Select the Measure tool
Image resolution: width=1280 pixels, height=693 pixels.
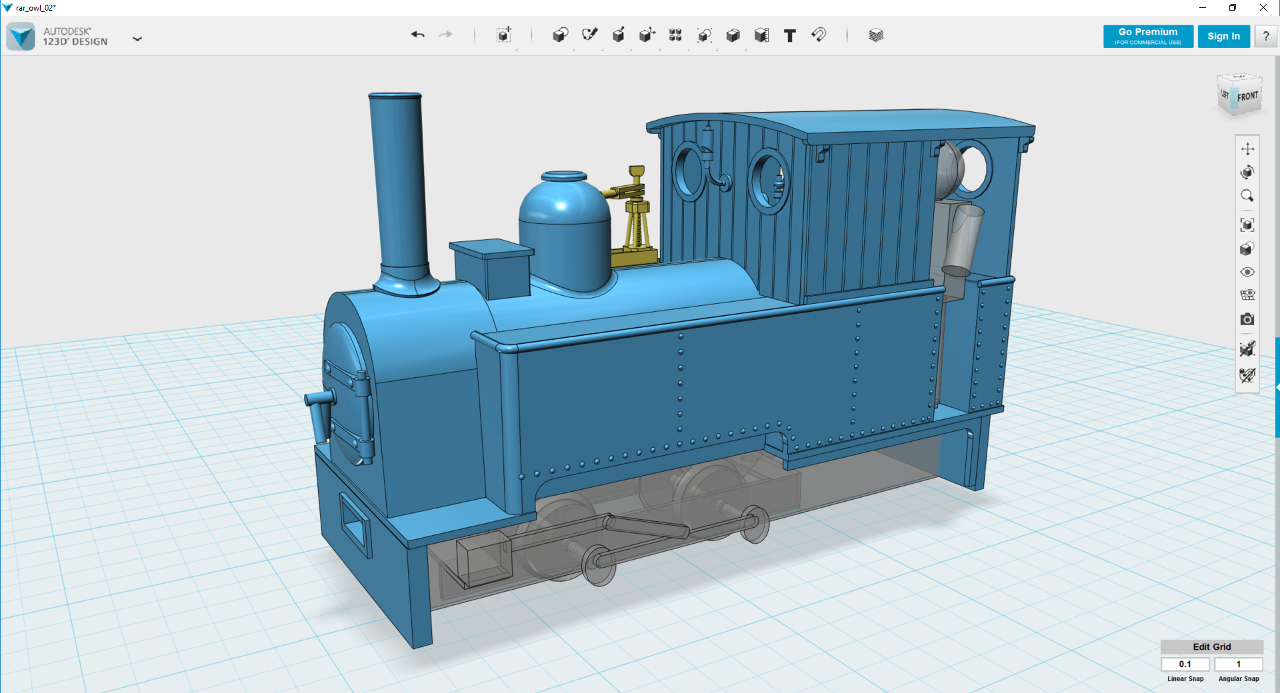(x=761, y=35)
